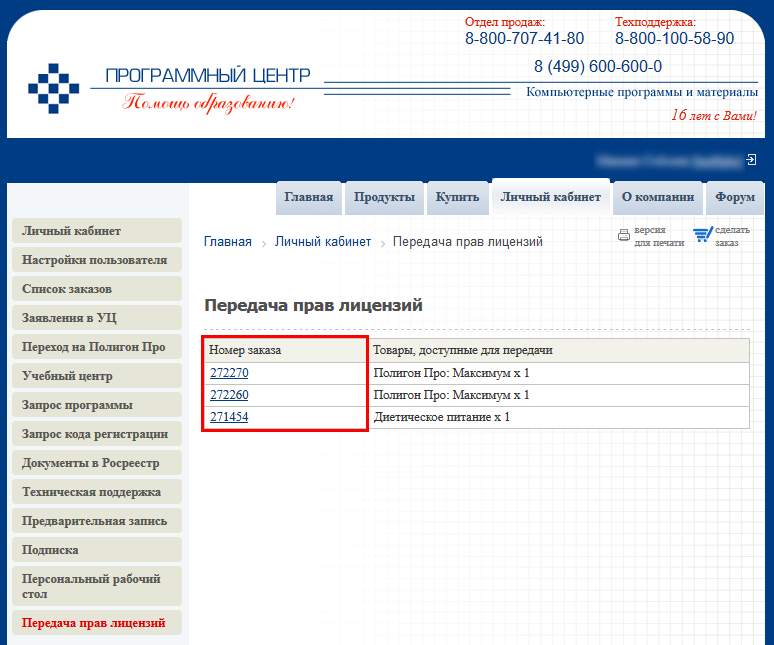Open Предварительная запись sidebar item
This screenshot has height=645, width=774.
(97, 521)
